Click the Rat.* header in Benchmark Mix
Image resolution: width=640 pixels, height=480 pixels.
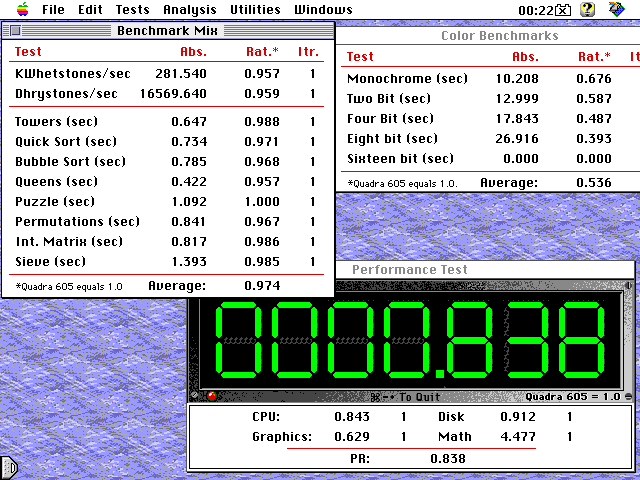[262, 52]
